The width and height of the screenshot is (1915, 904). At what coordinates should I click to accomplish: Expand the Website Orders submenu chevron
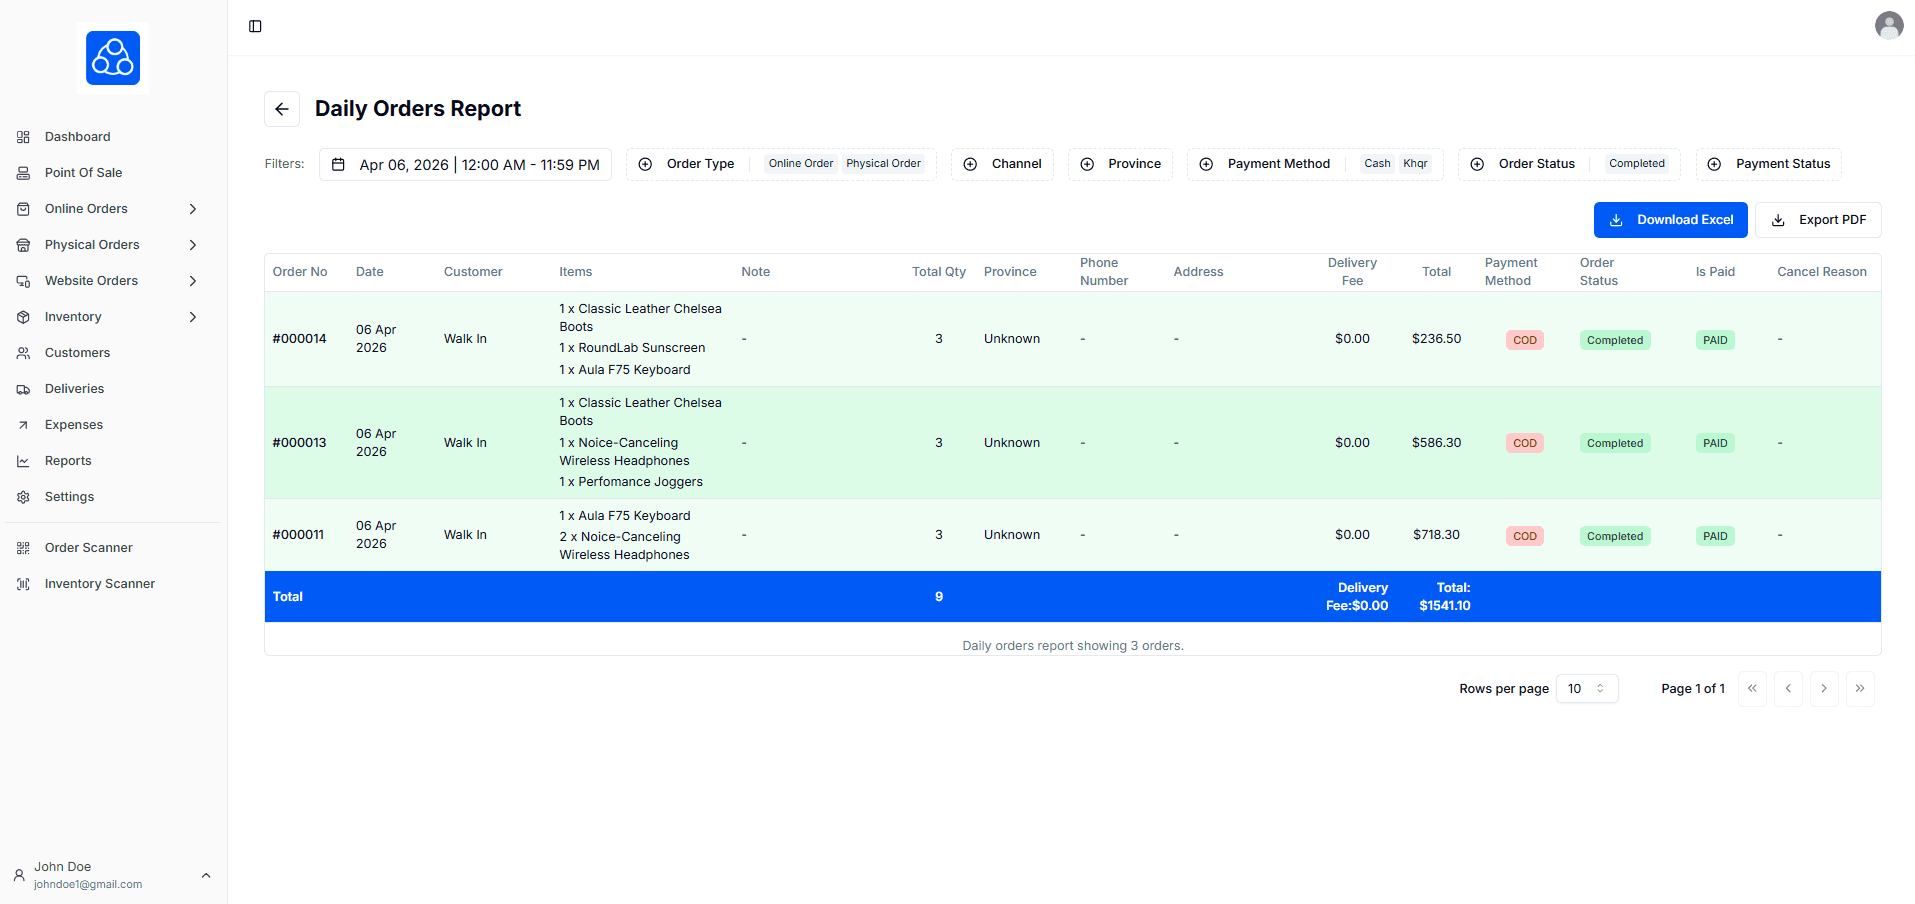click(x=193, y=281)
